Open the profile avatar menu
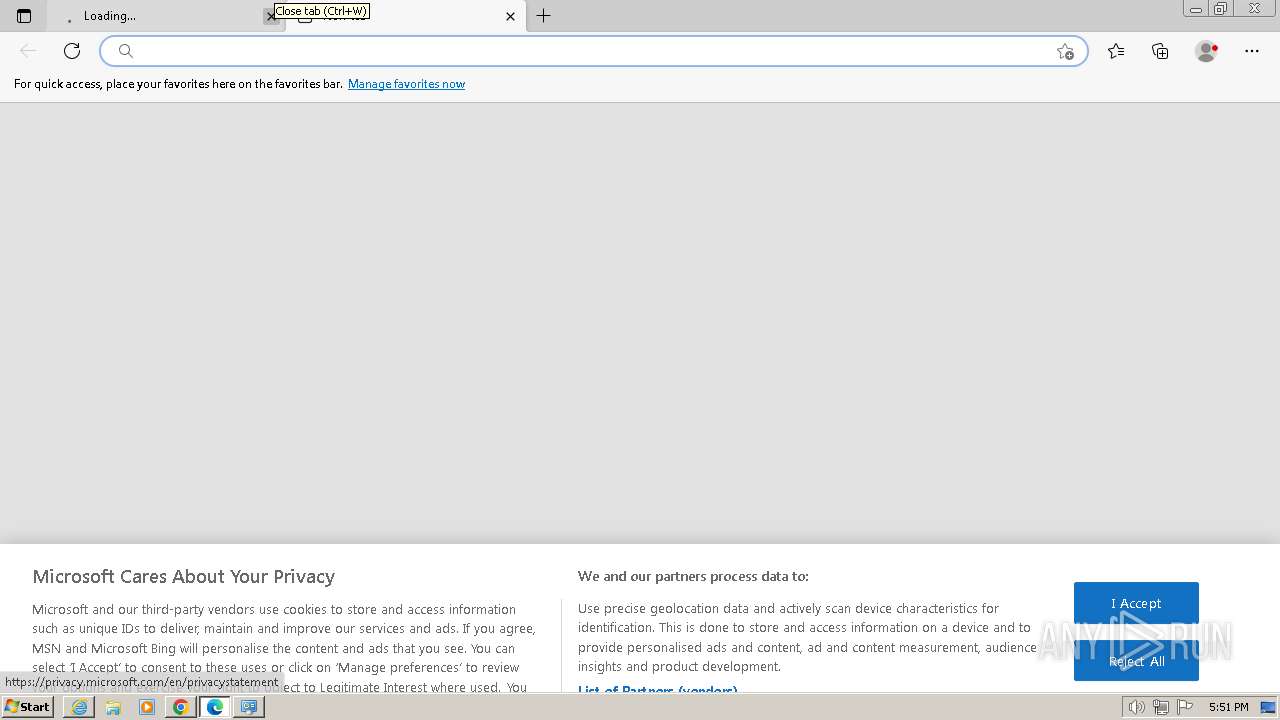Screen dimensions: 1280x720 click(1206, 51)
